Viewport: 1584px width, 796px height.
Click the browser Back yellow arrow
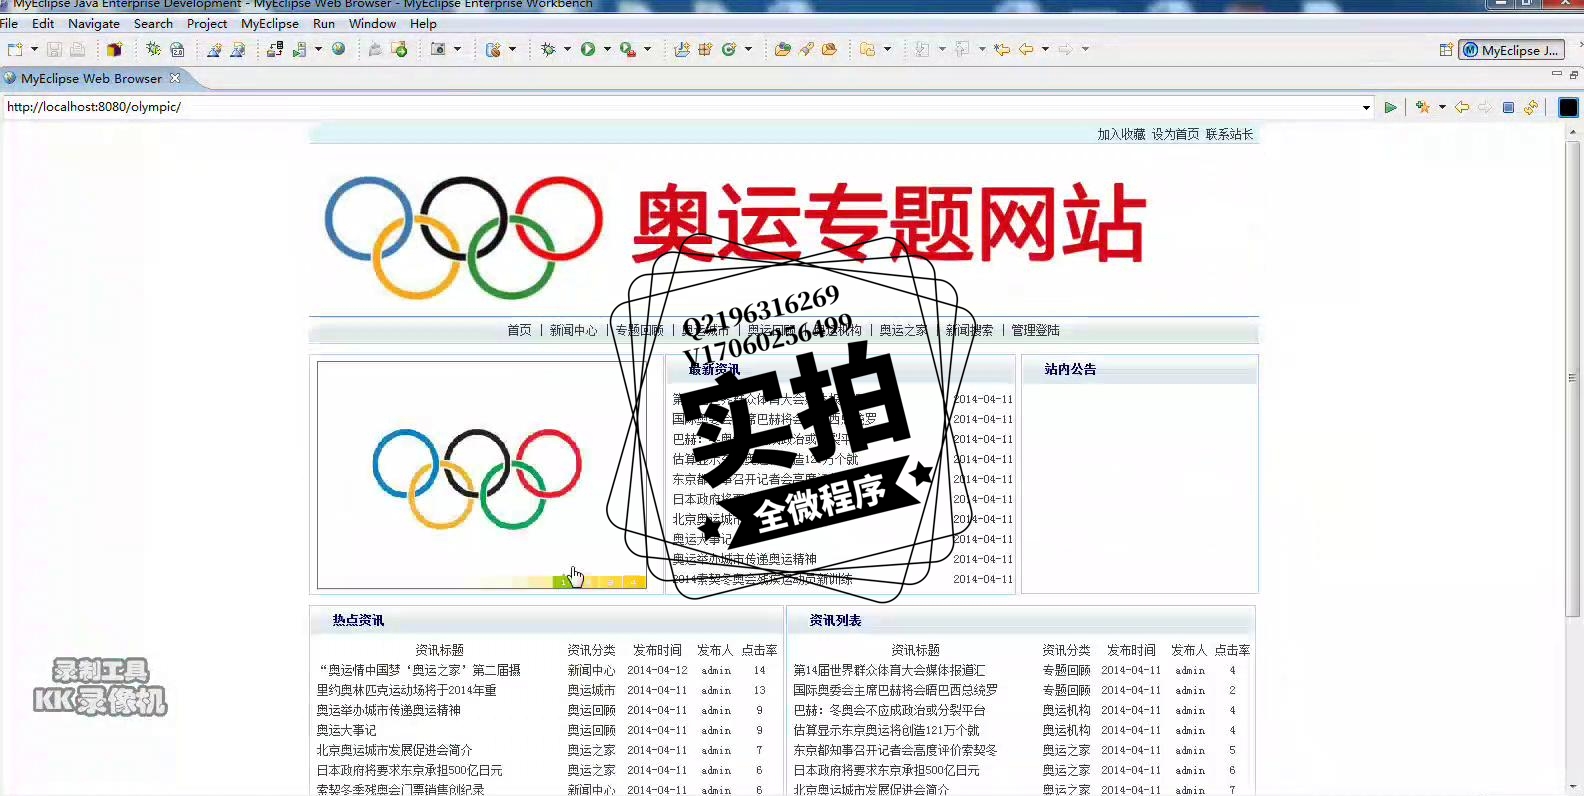coord(1462,107)
